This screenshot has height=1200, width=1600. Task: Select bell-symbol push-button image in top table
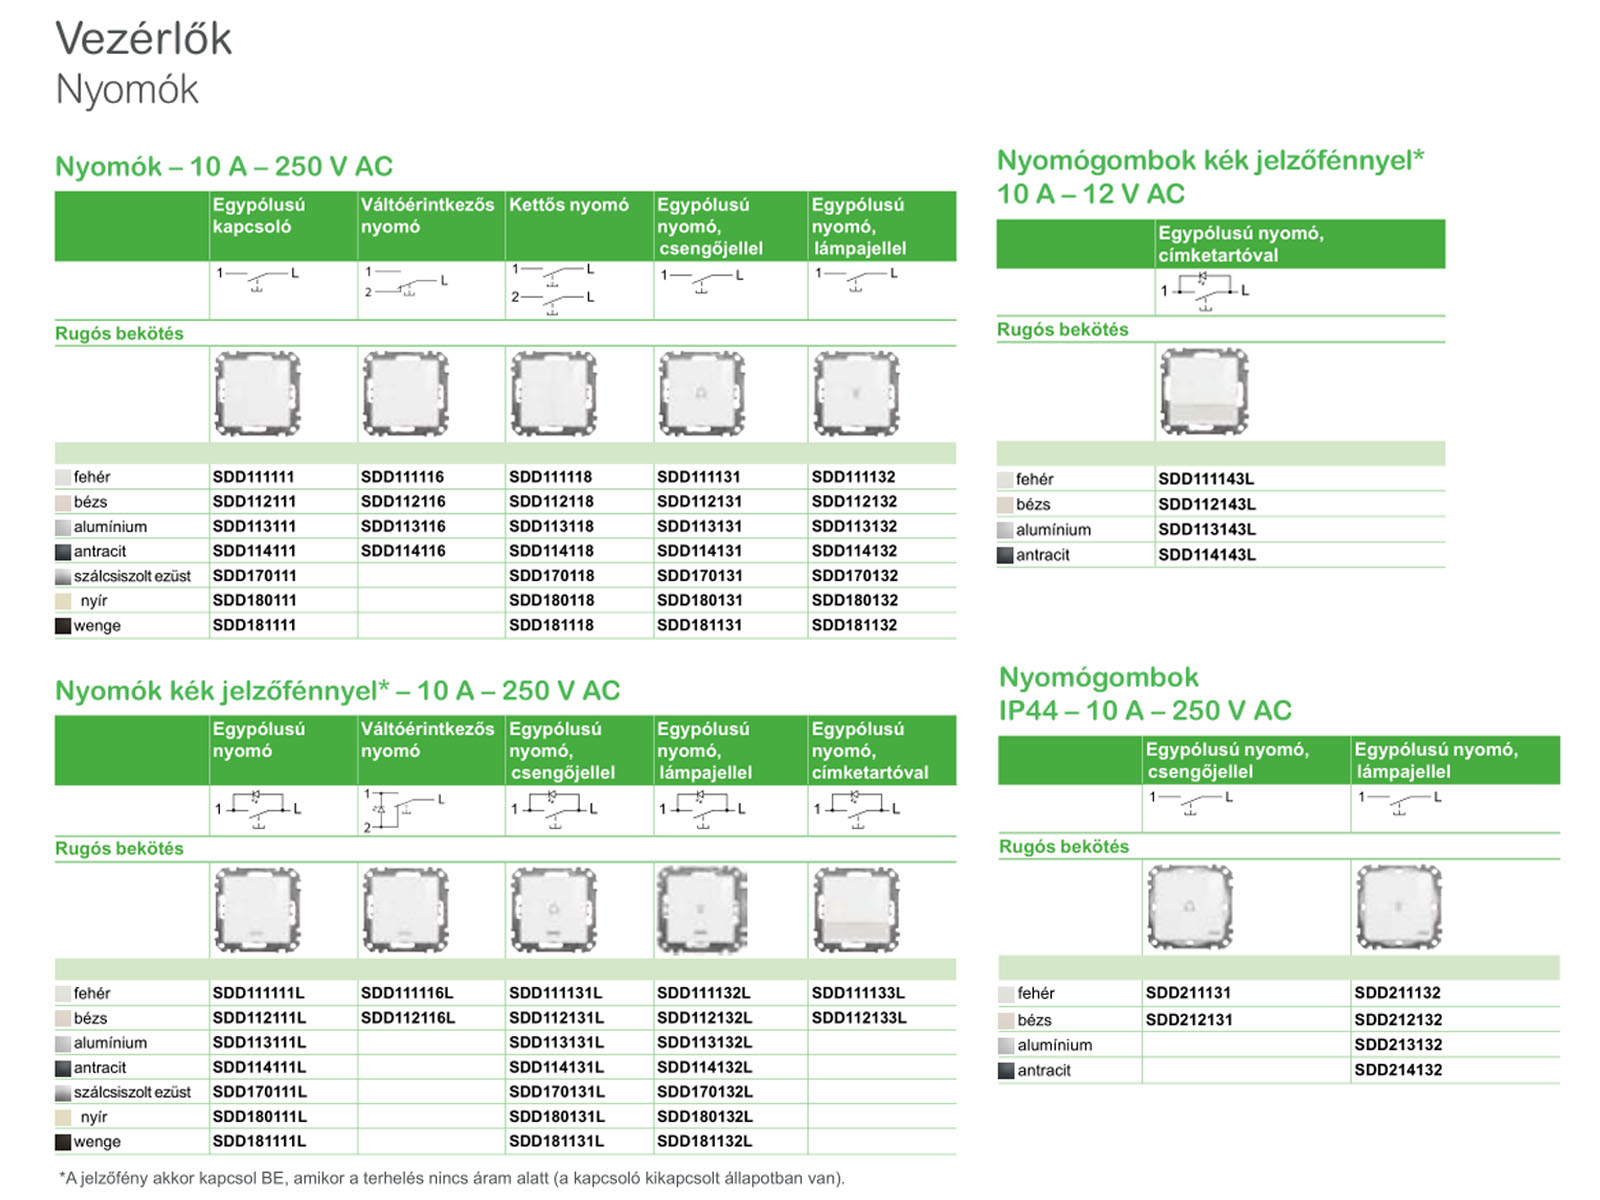[x=702, y=394]
